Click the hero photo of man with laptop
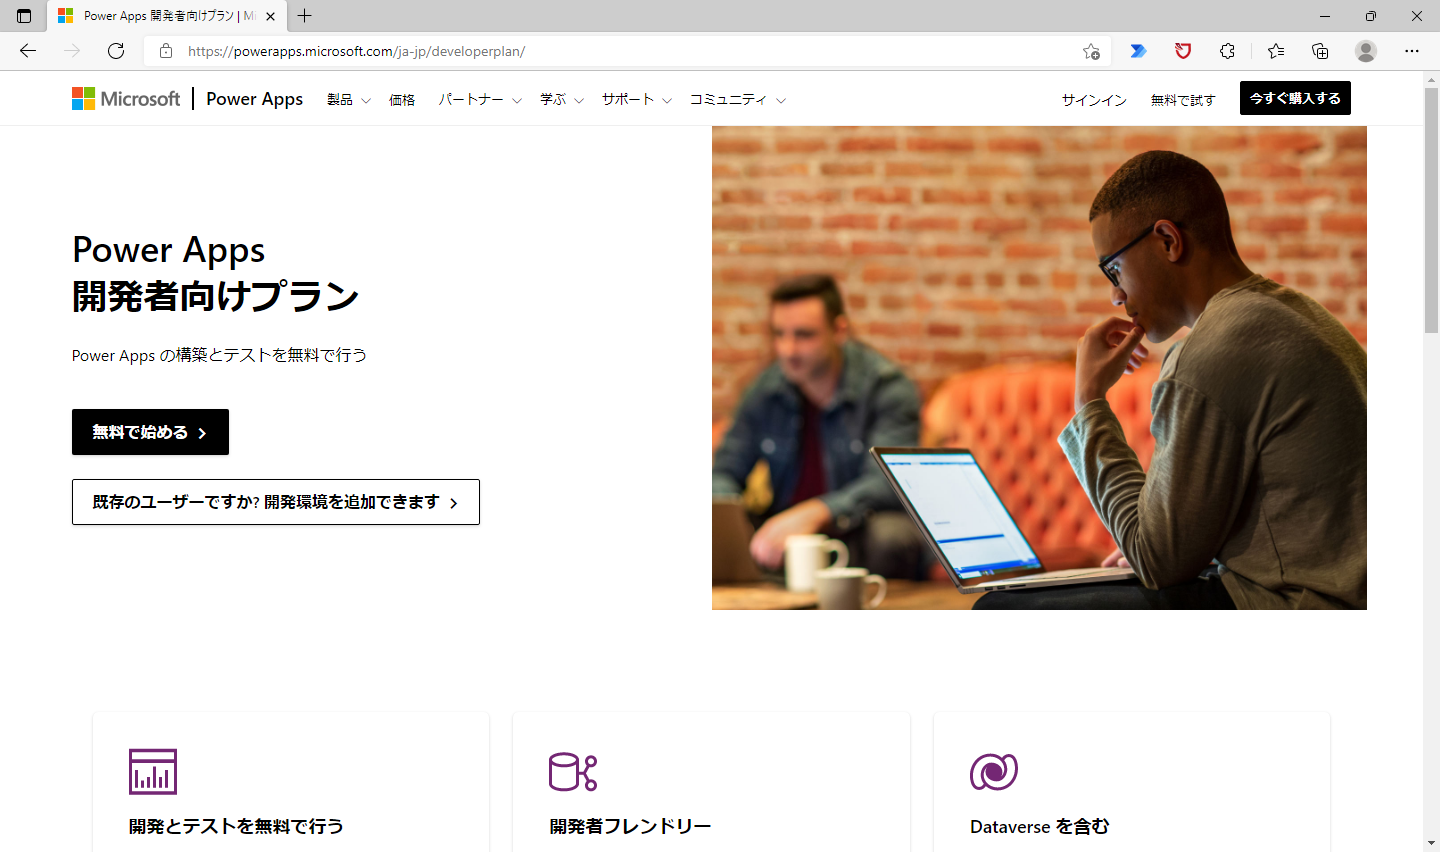Screen dimensions: 1440x852 click(x=1039, y=368)
